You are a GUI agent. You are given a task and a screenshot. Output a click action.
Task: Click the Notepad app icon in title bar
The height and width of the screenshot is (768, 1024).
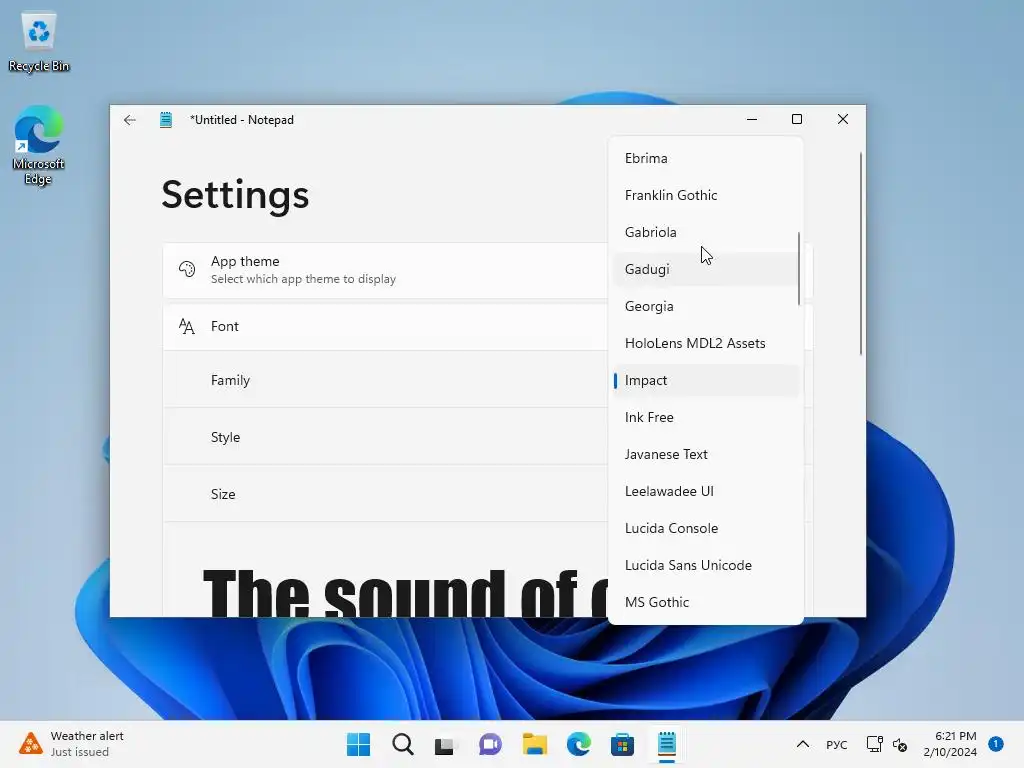(166, 120)
